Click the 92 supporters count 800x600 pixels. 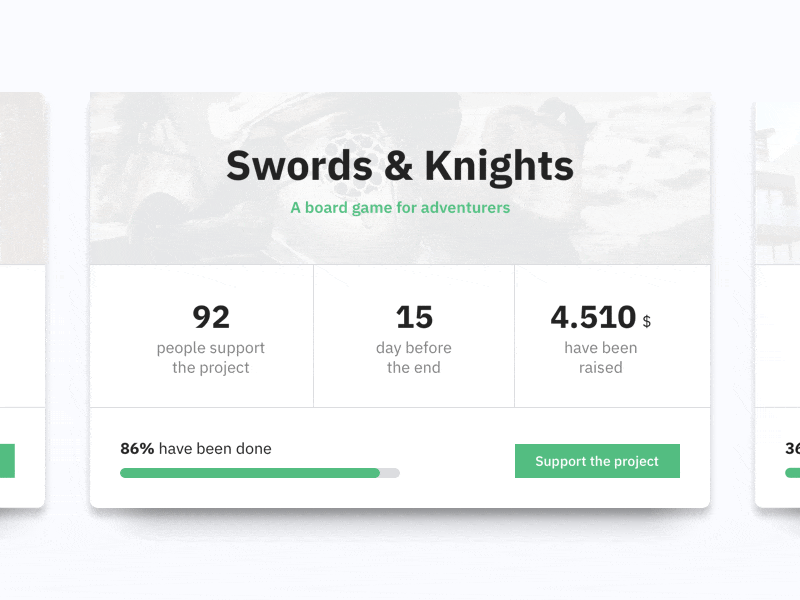click(x=211, y=317)
